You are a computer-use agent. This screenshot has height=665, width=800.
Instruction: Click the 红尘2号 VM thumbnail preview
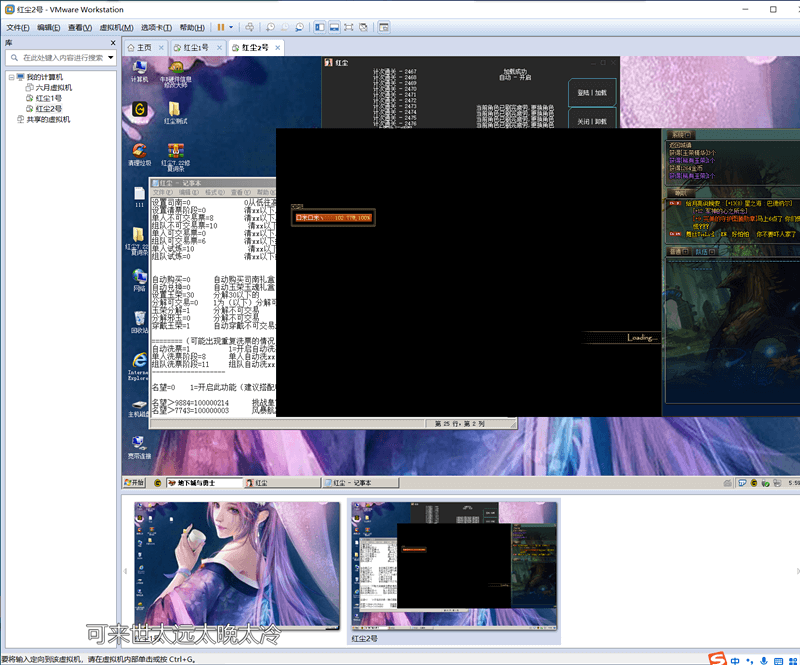tap(454, 565)
